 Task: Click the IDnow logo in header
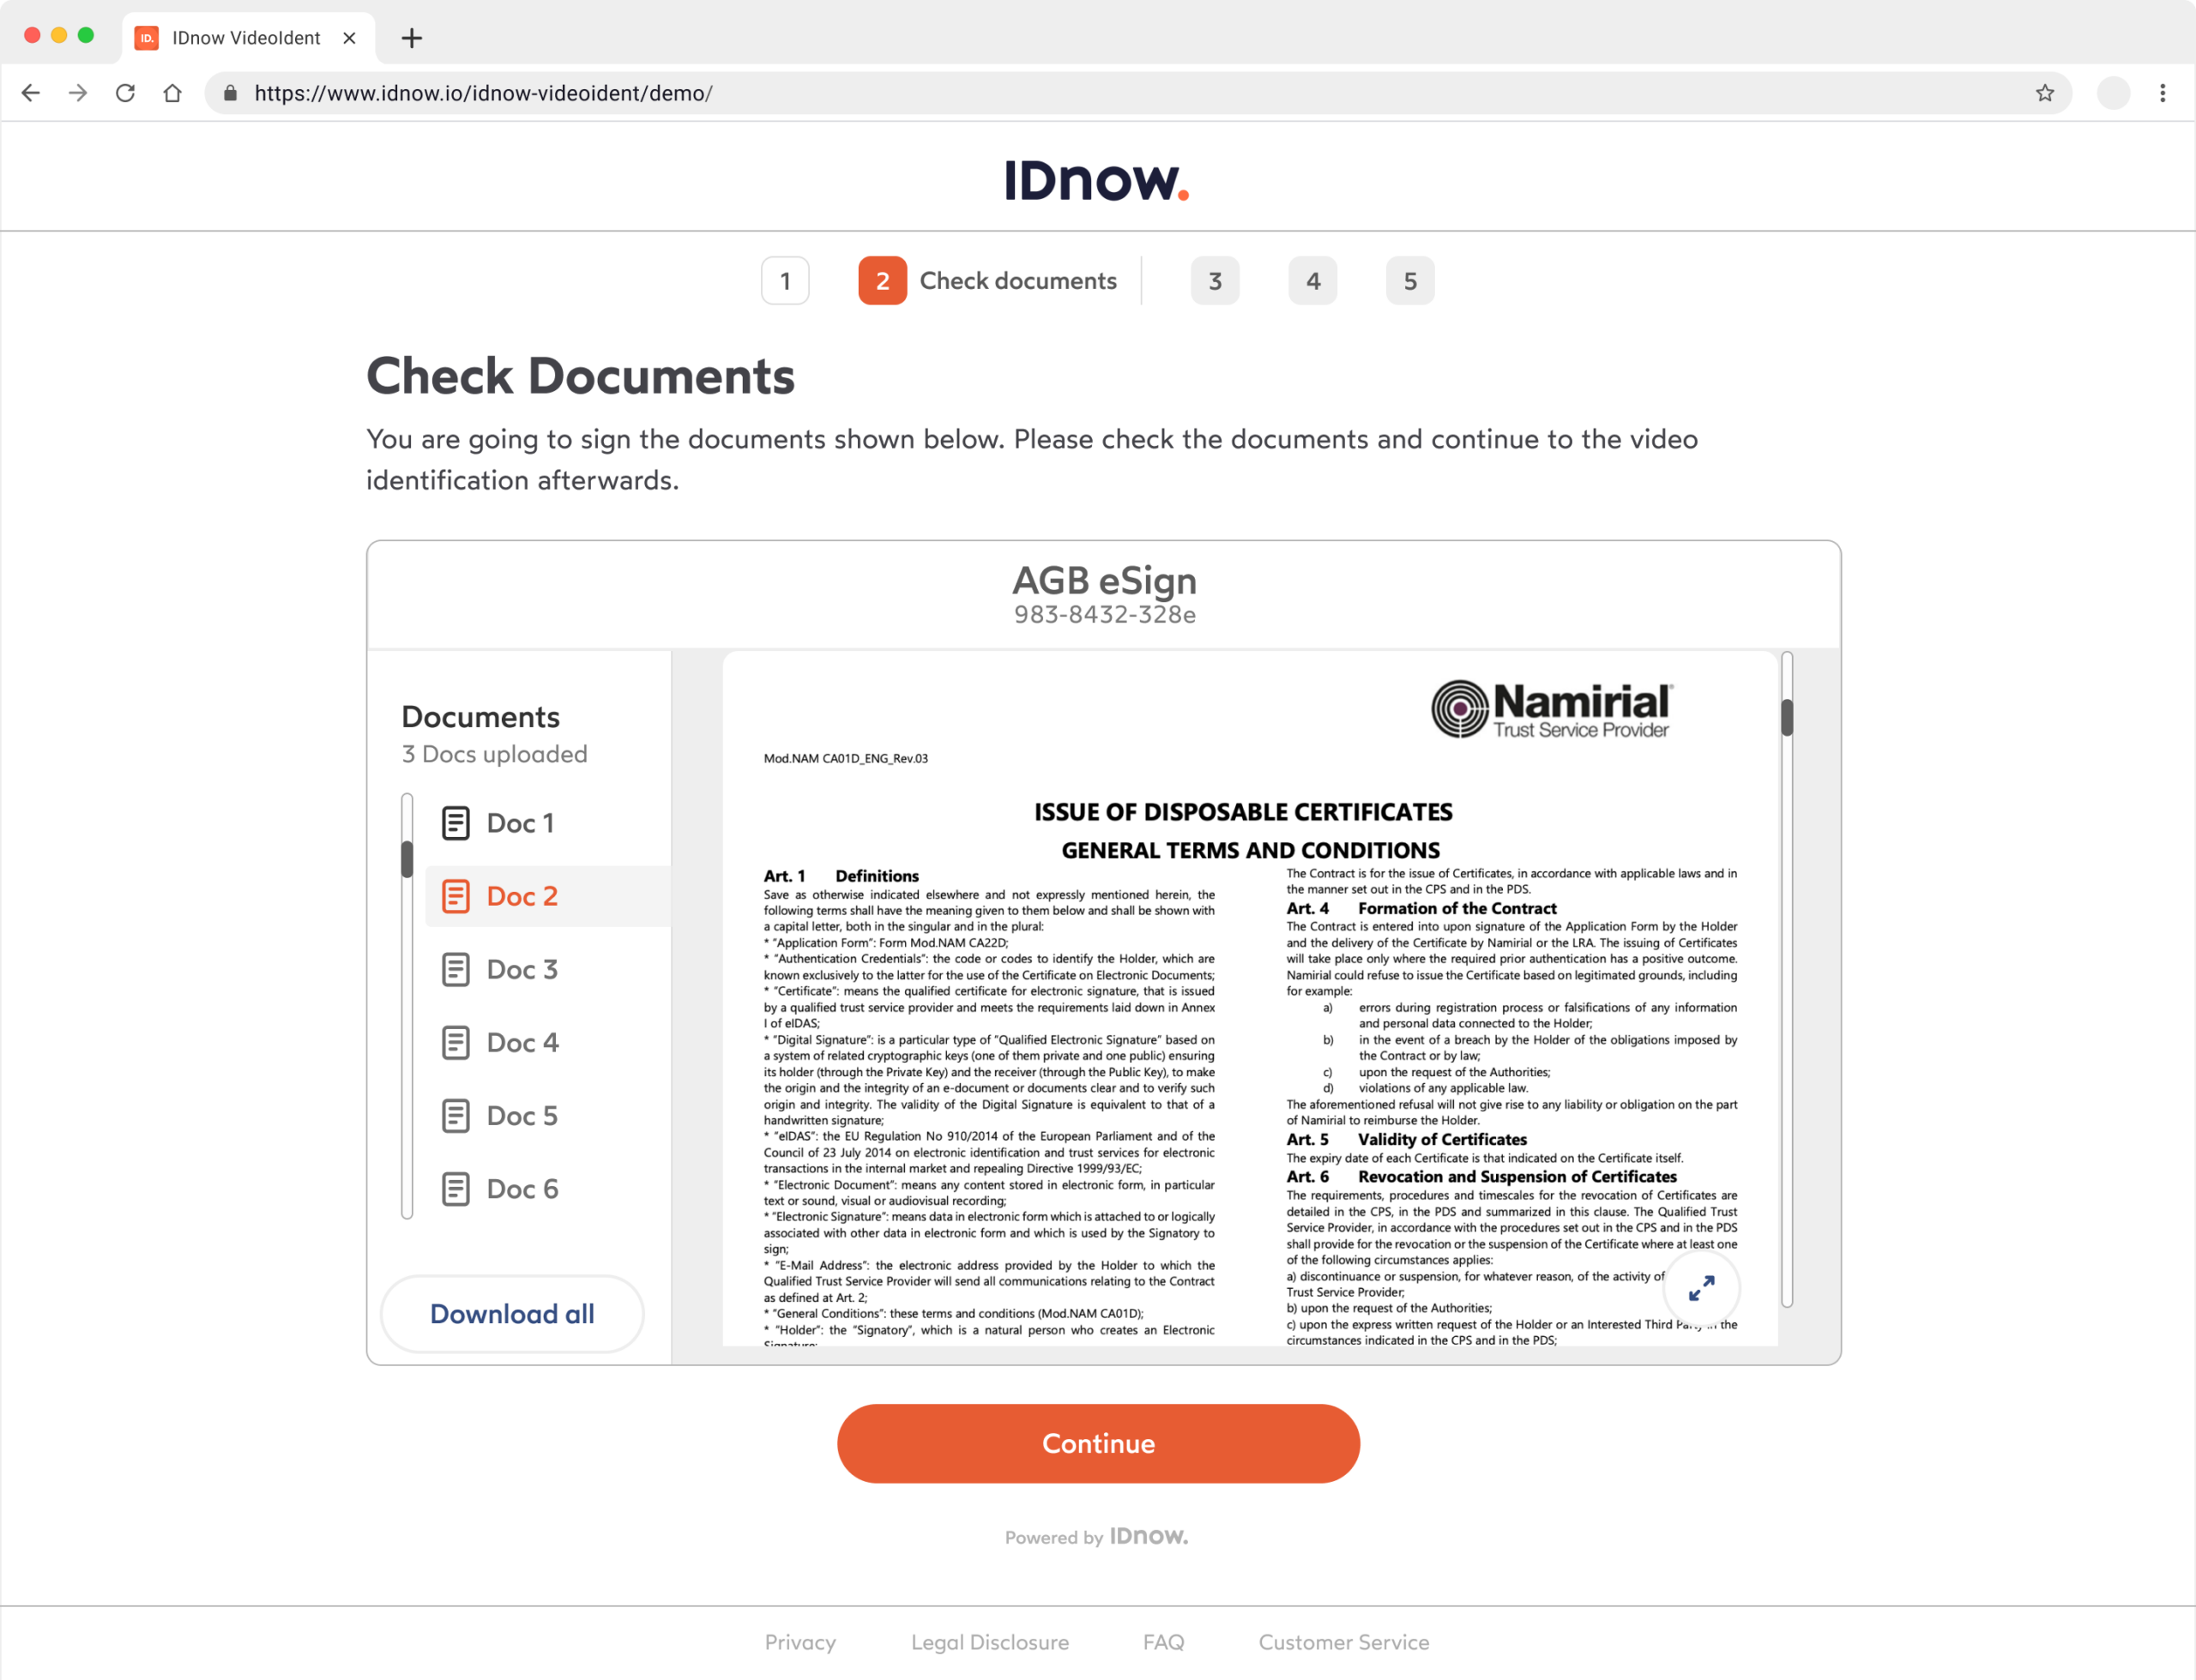1097,181
